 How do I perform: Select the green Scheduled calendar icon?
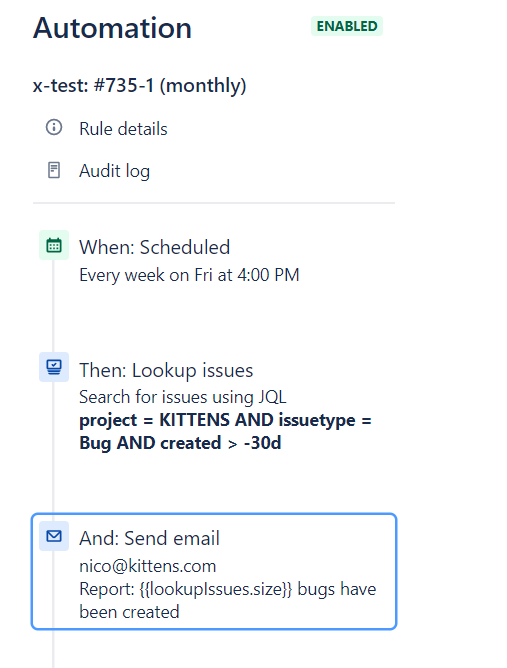coord(54,245)
